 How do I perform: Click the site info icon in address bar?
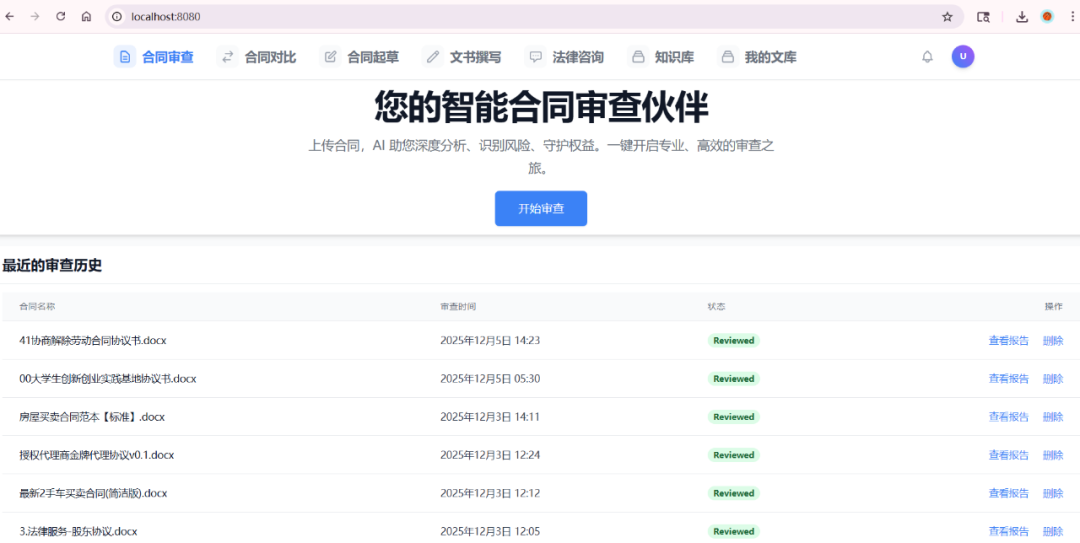[x=117, y=17]
